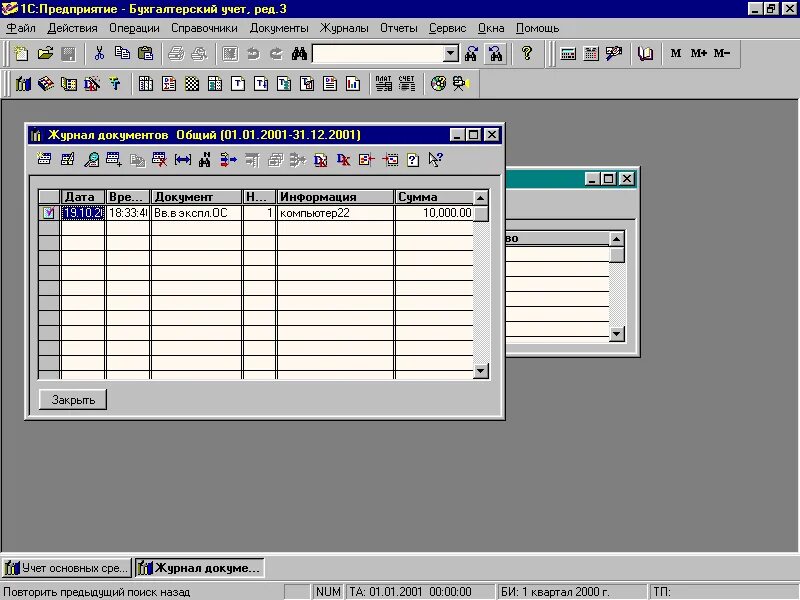Open the syntax assistant book icon
Screen dimensions: 800x600
click(x=645, y=54)
